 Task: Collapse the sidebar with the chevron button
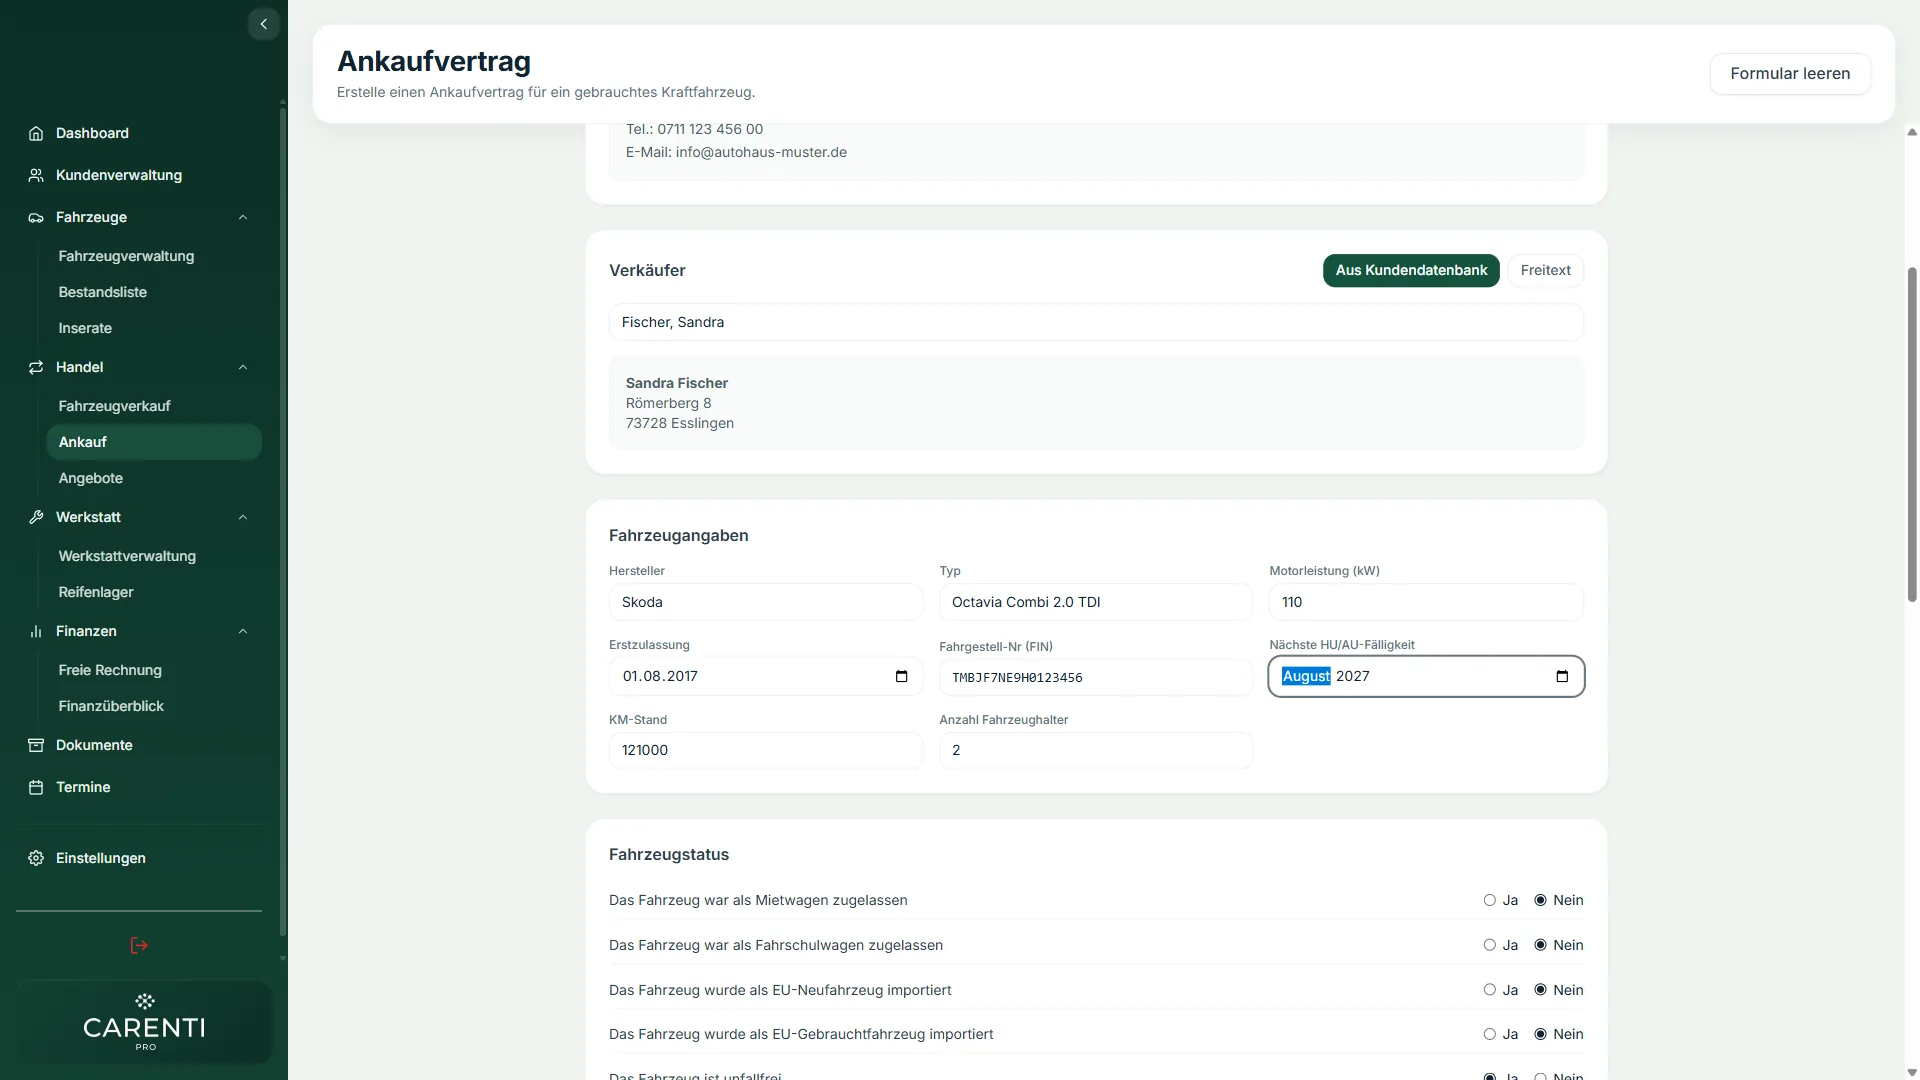pyautogui.click(x=263, y=24)
